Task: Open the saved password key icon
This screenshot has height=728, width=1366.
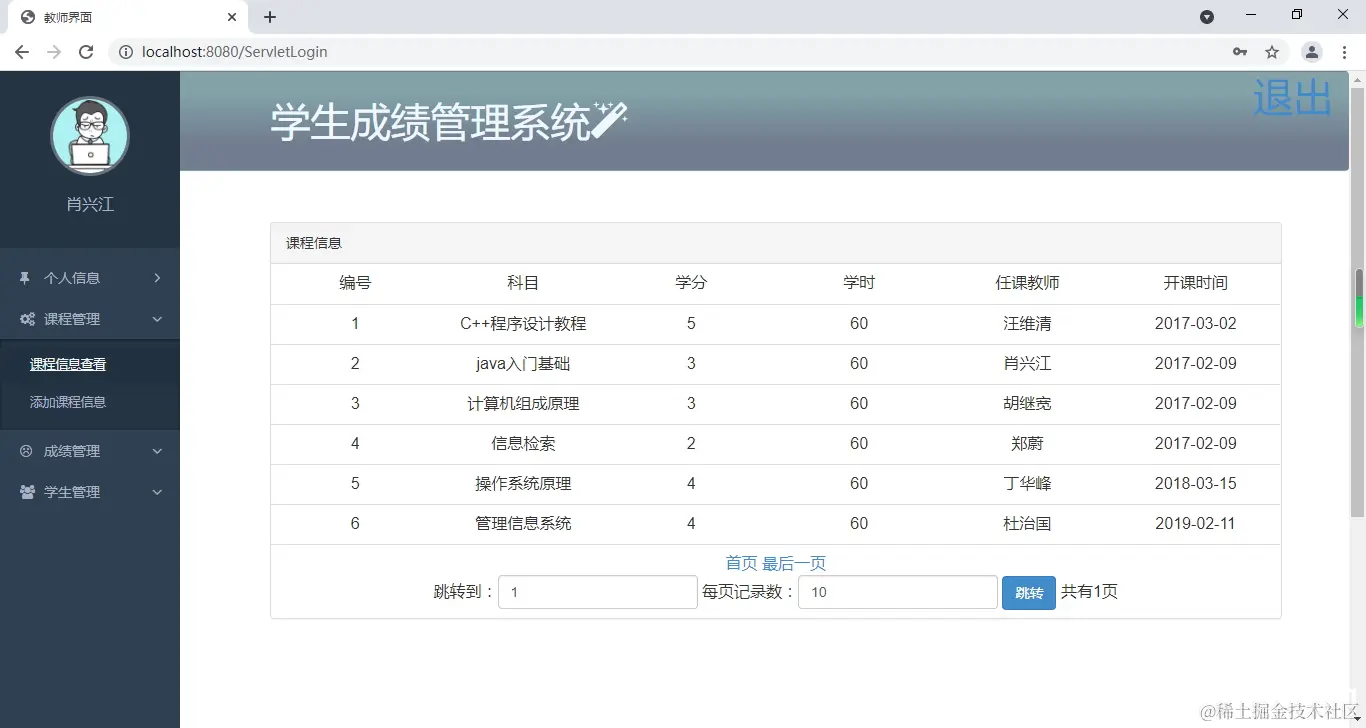Action: 1240,52
